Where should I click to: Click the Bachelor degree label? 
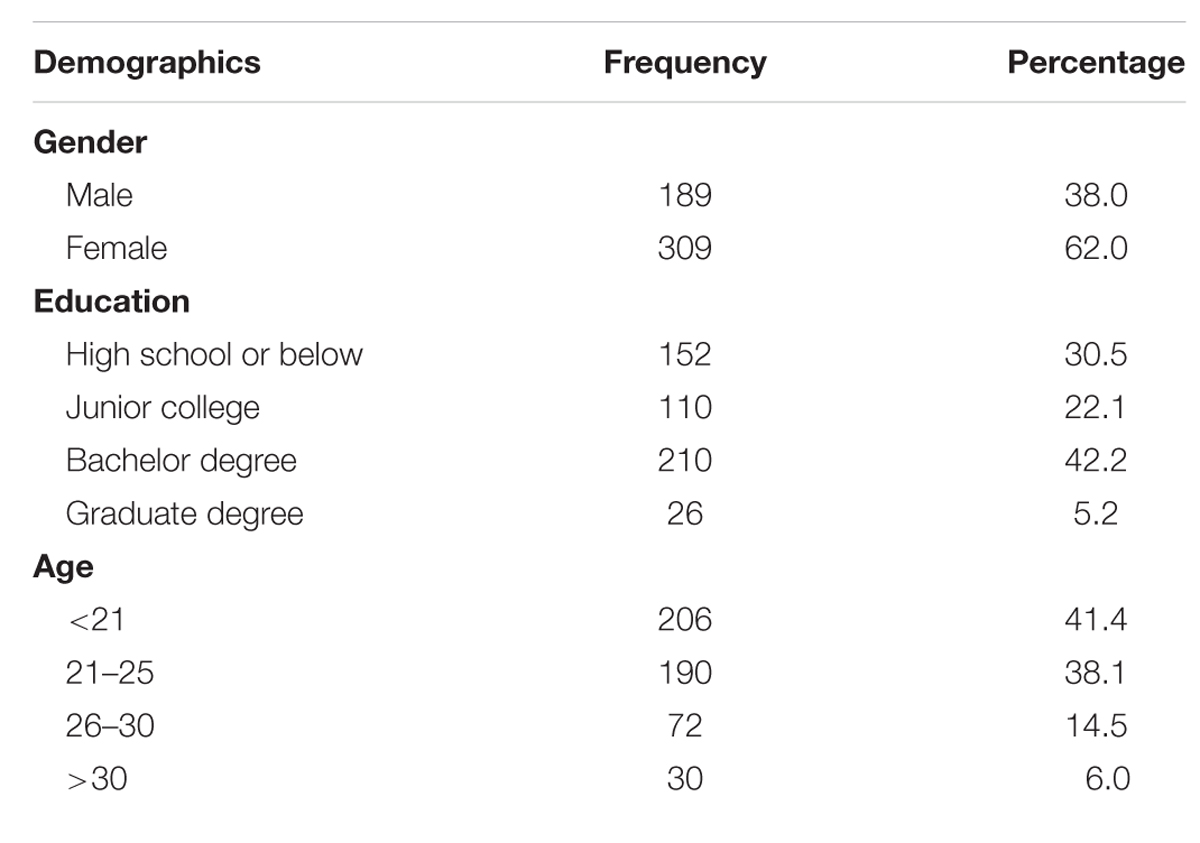[181, 460]
